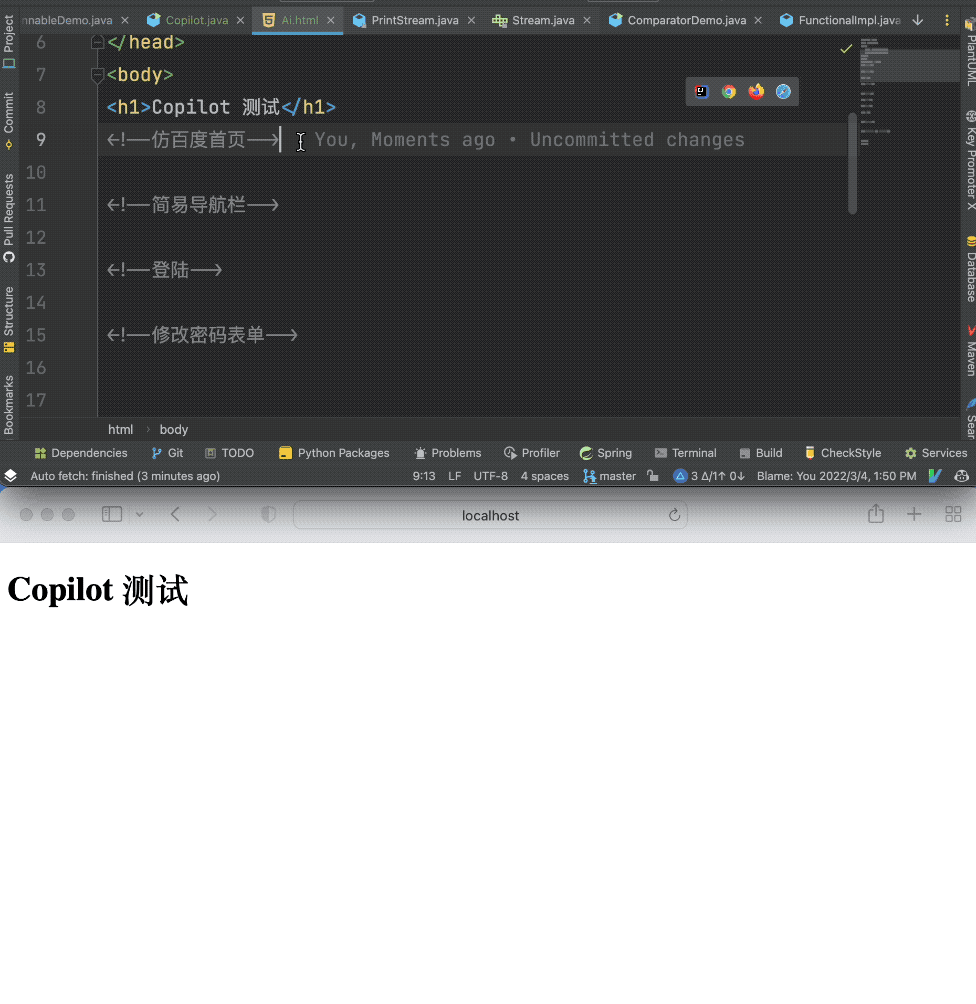
Task: Close the Stream.java tab
Action: pos(587,20)
